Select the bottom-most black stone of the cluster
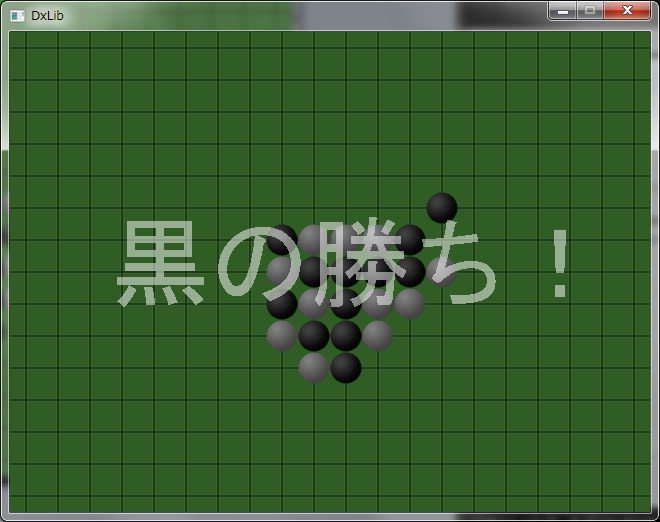660x522 pixels. (x=346, y=368)
